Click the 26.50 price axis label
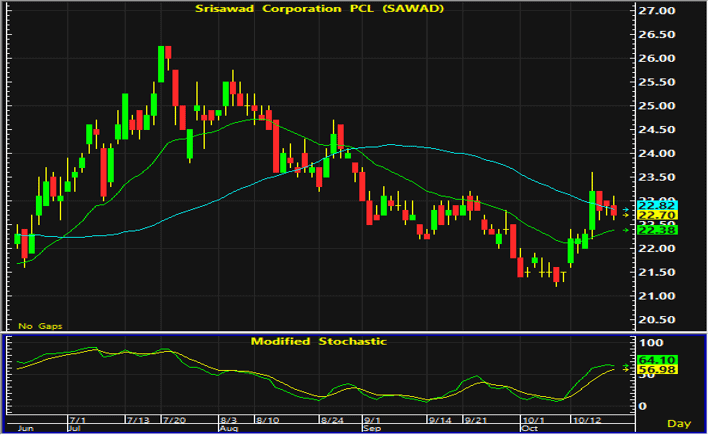Viewport: 709px width, 435px height. pos(657,35)
